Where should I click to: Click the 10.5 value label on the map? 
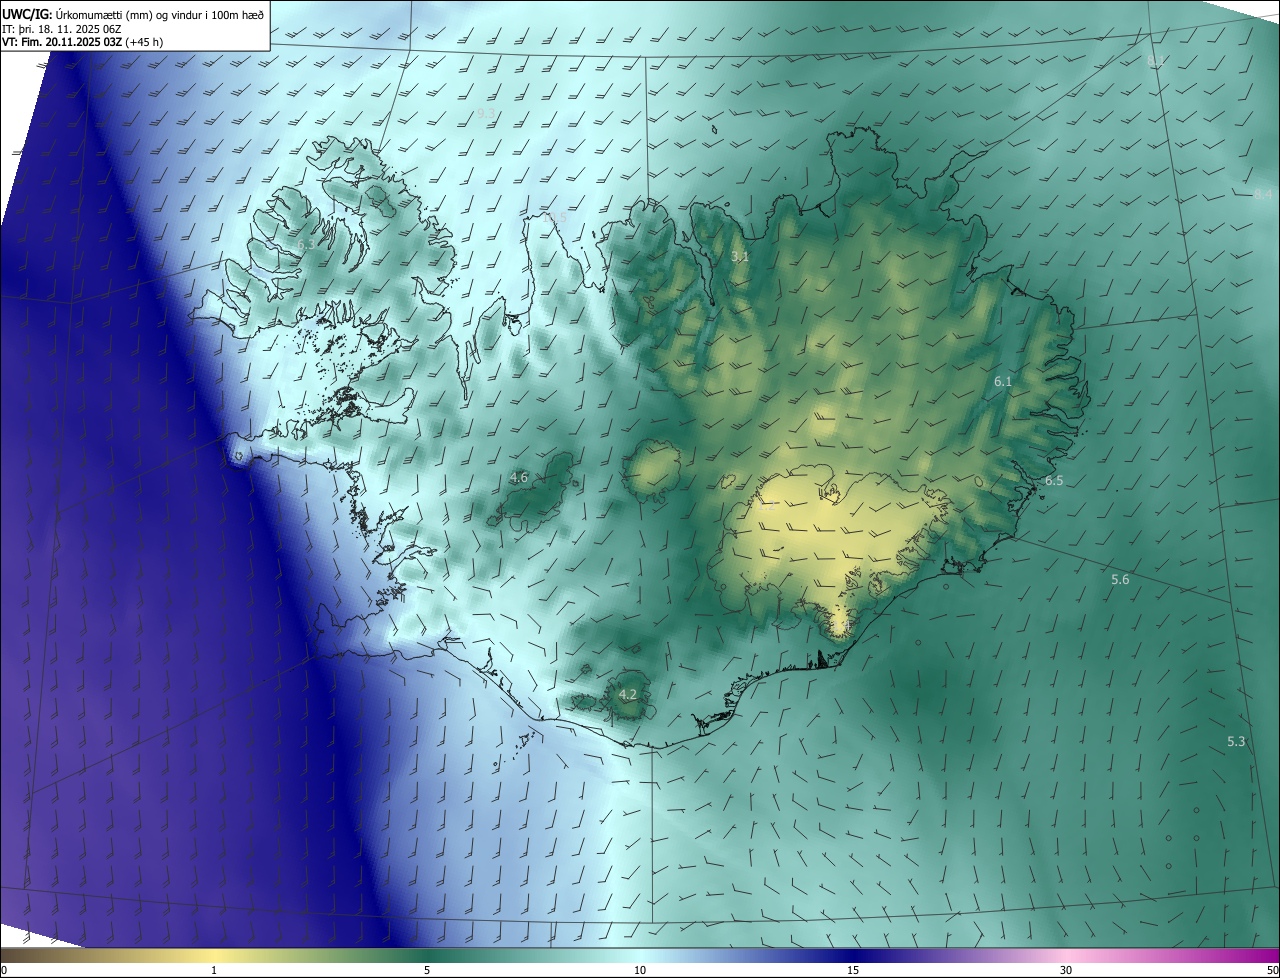pos(554,218)
